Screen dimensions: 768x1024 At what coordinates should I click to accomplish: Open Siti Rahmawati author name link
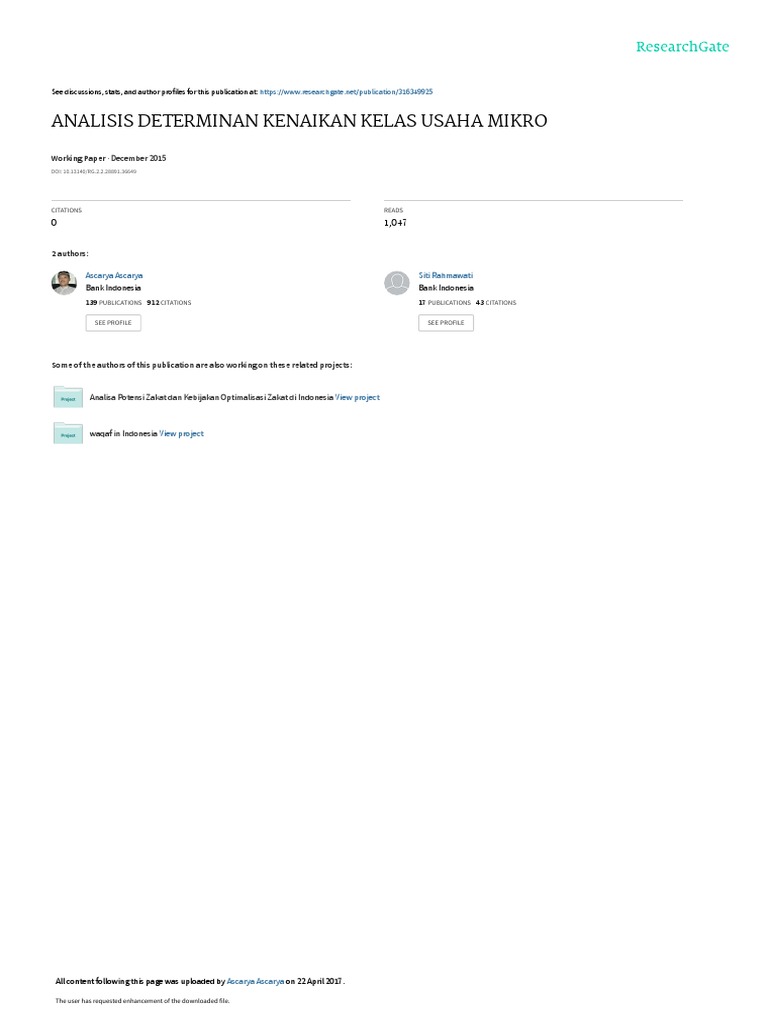[x=446, y=276]
